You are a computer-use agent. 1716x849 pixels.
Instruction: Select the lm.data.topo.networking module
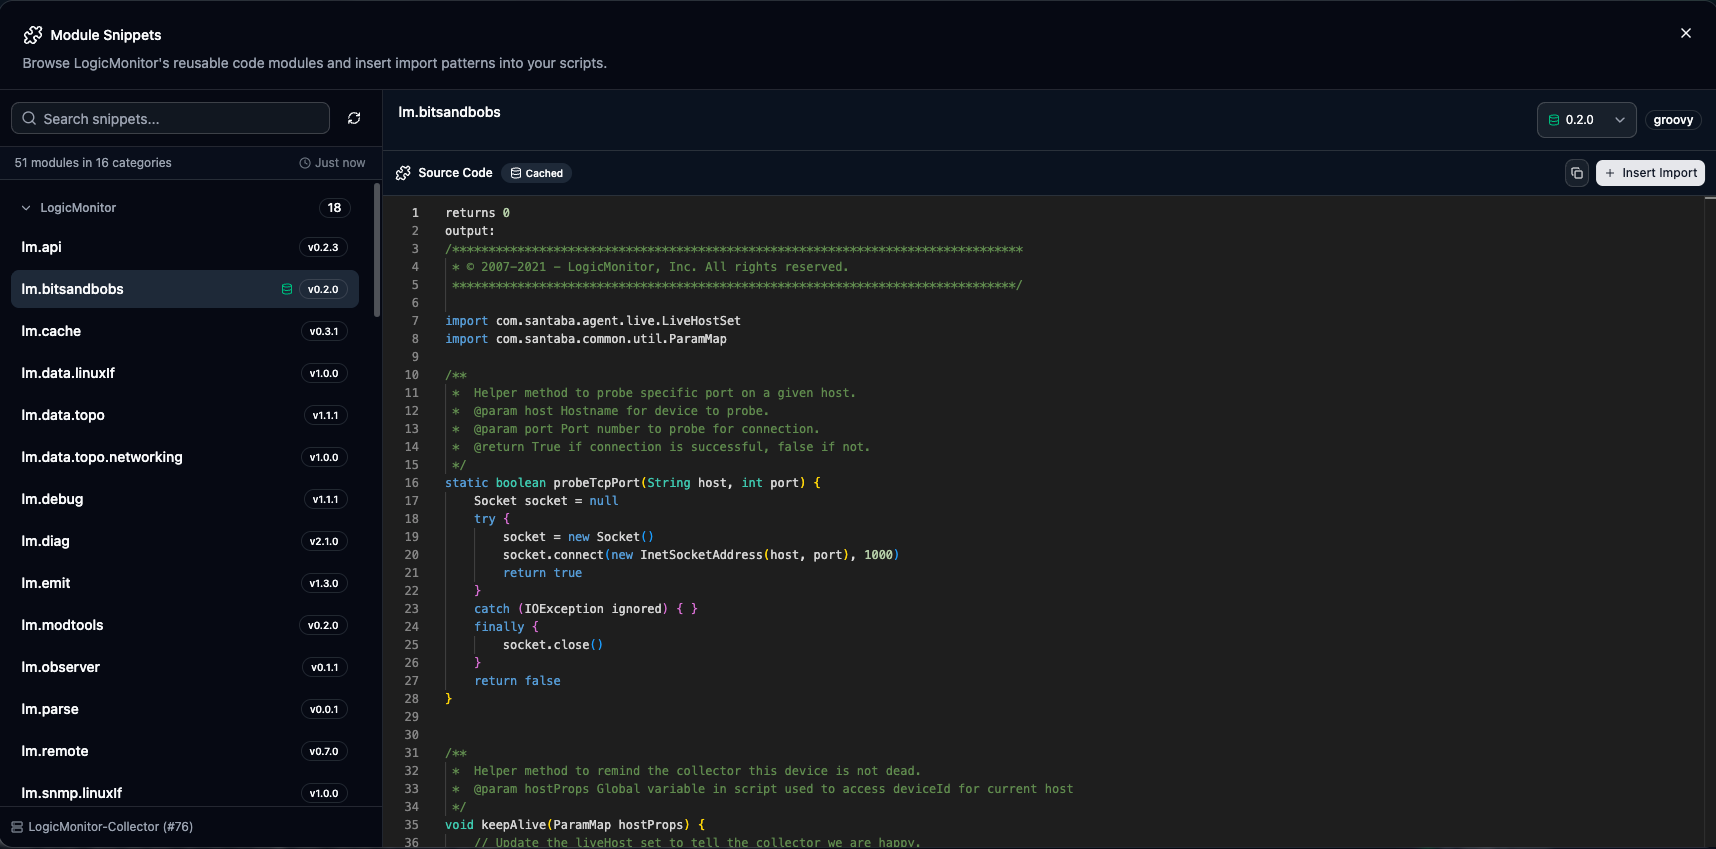pyautogui.click(x=185, y=457)
